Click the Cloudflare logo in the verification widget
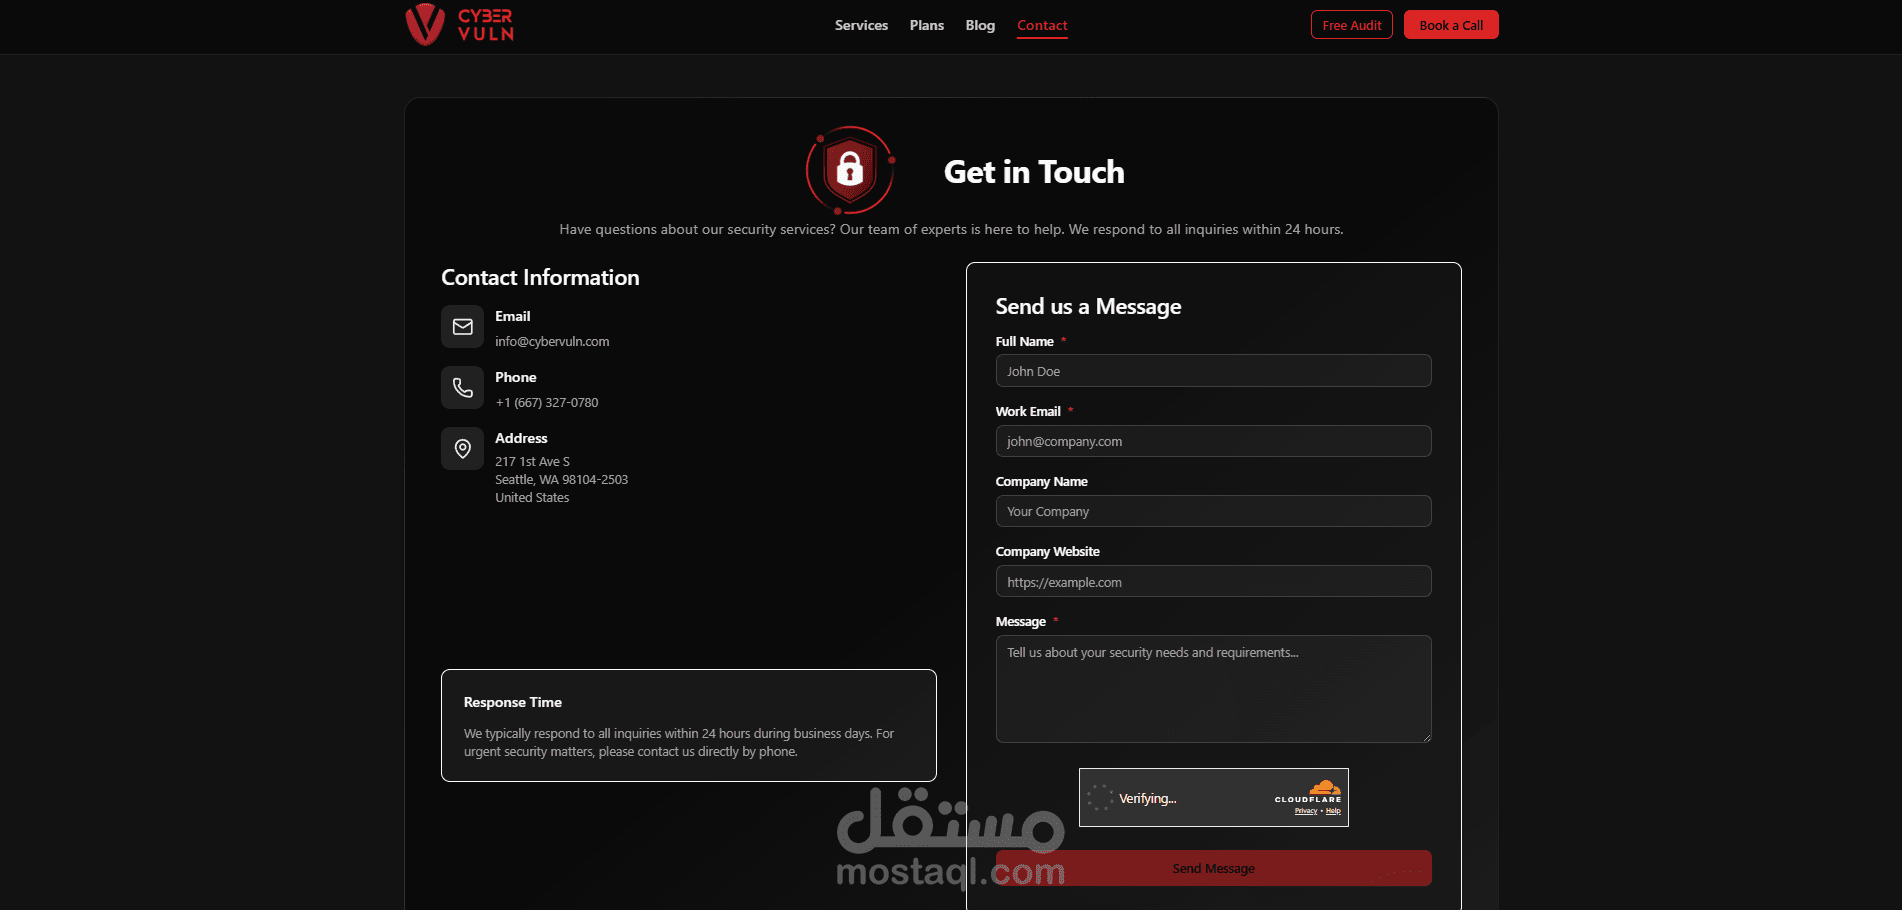This screenshot has height=910, width=1902. point(1308,791)
